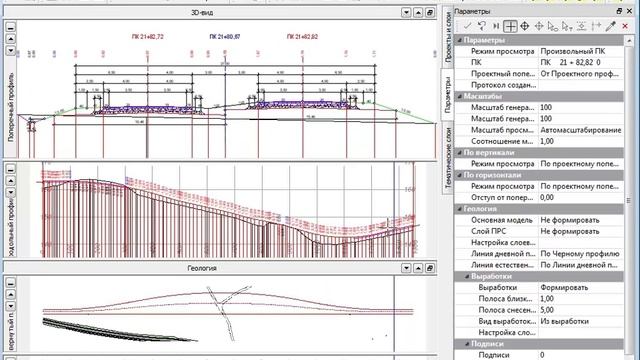Select Основная модель value Не формировать
This screenshot has height=360, width=640.
[581, 220]
